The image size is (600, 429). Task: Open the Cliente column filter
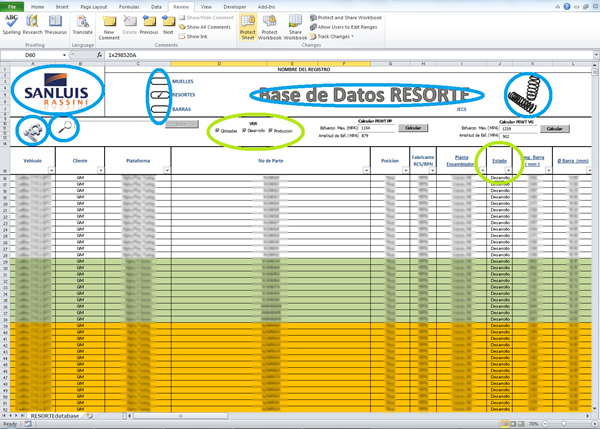(x=100, y=170)
